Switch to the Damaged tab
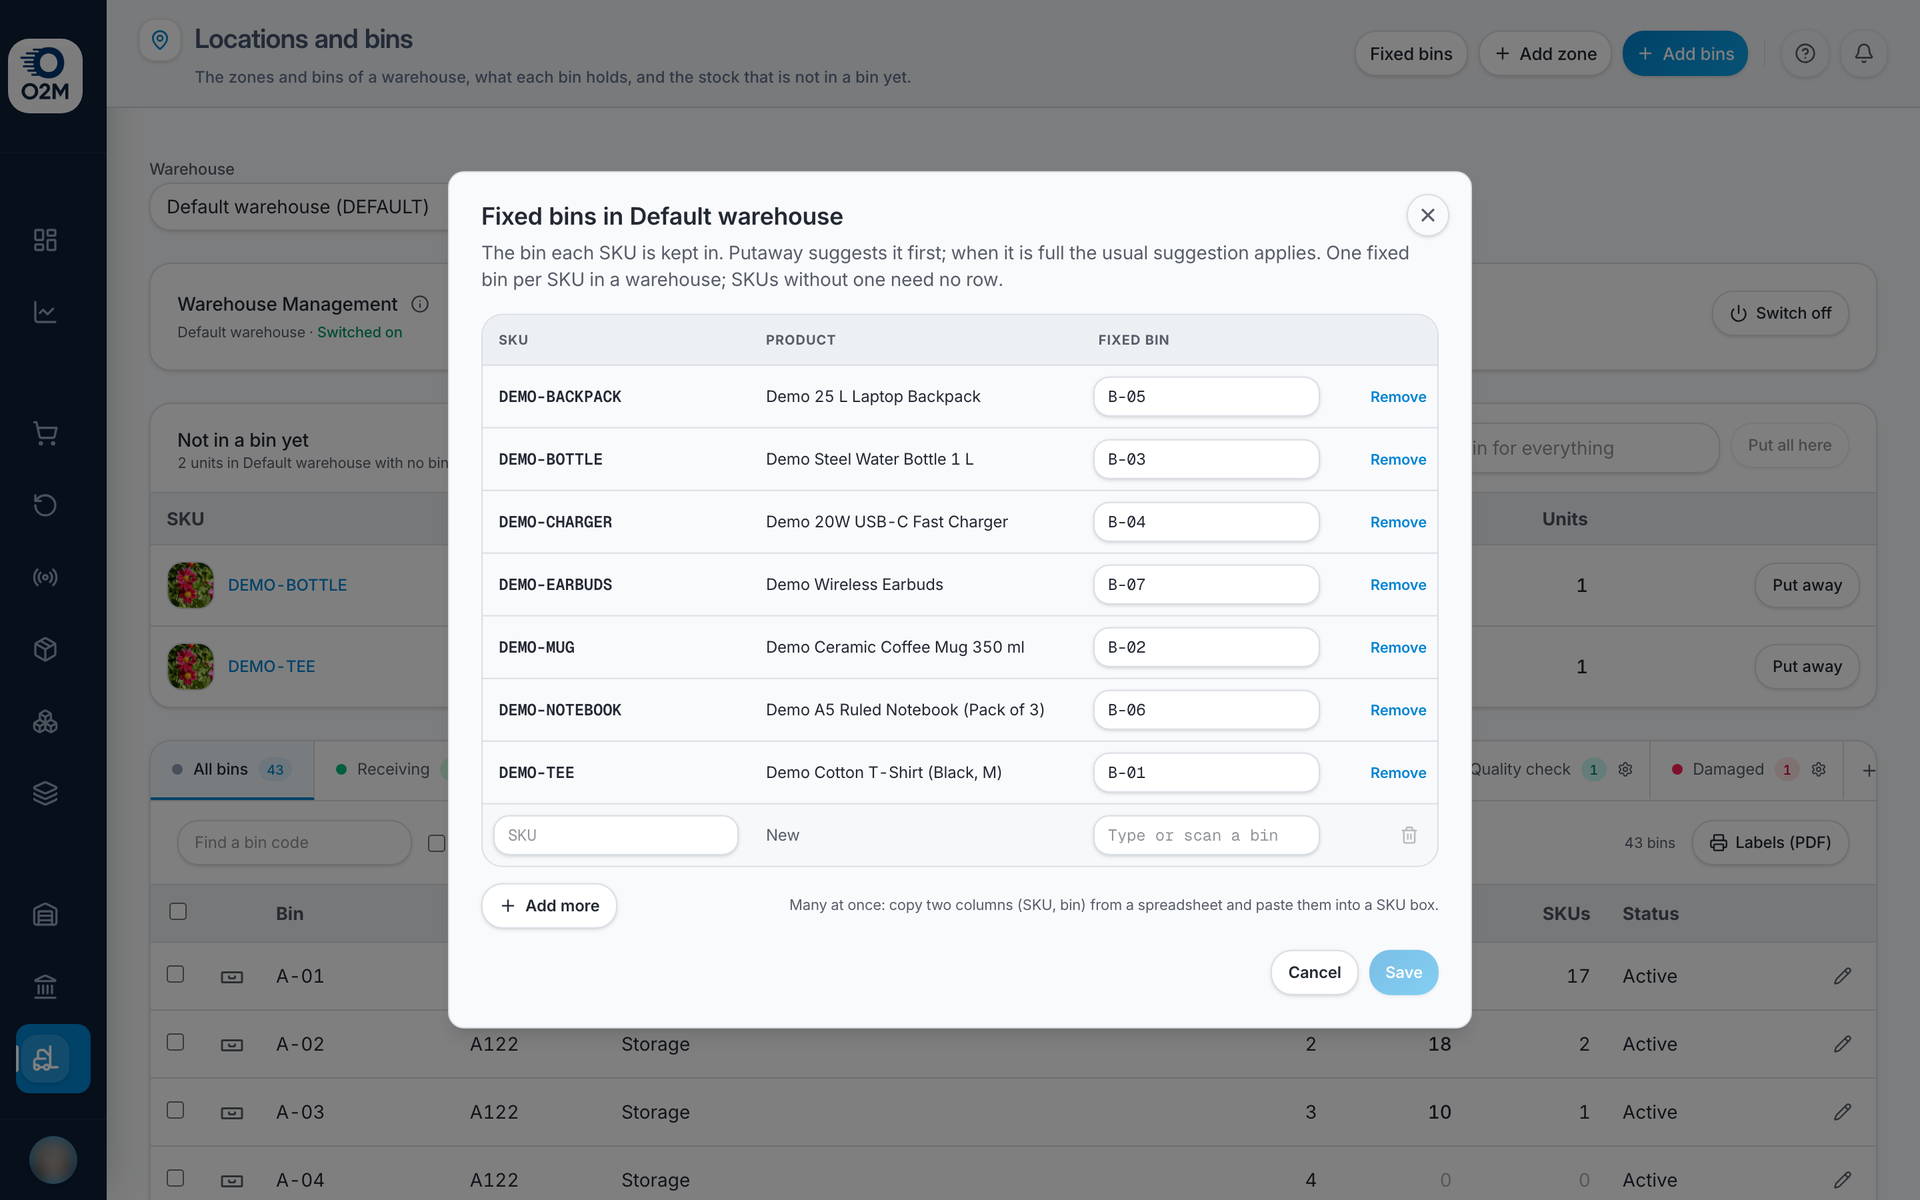Image resolution: width=1920 pixels, height=1200 pixels. point(1748,770)
